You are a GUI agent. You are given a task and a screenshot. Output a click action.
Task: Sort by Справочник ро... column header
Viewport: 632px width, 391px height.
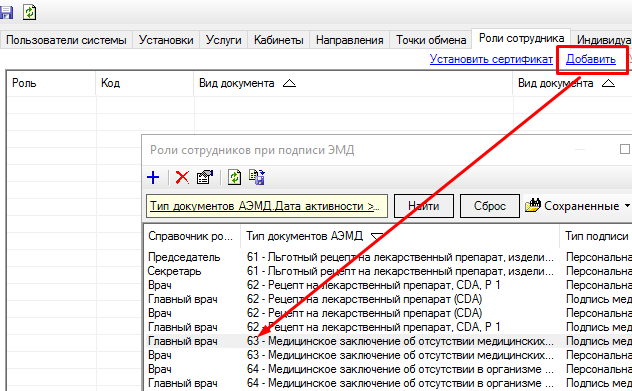click(x=192, y=236)
